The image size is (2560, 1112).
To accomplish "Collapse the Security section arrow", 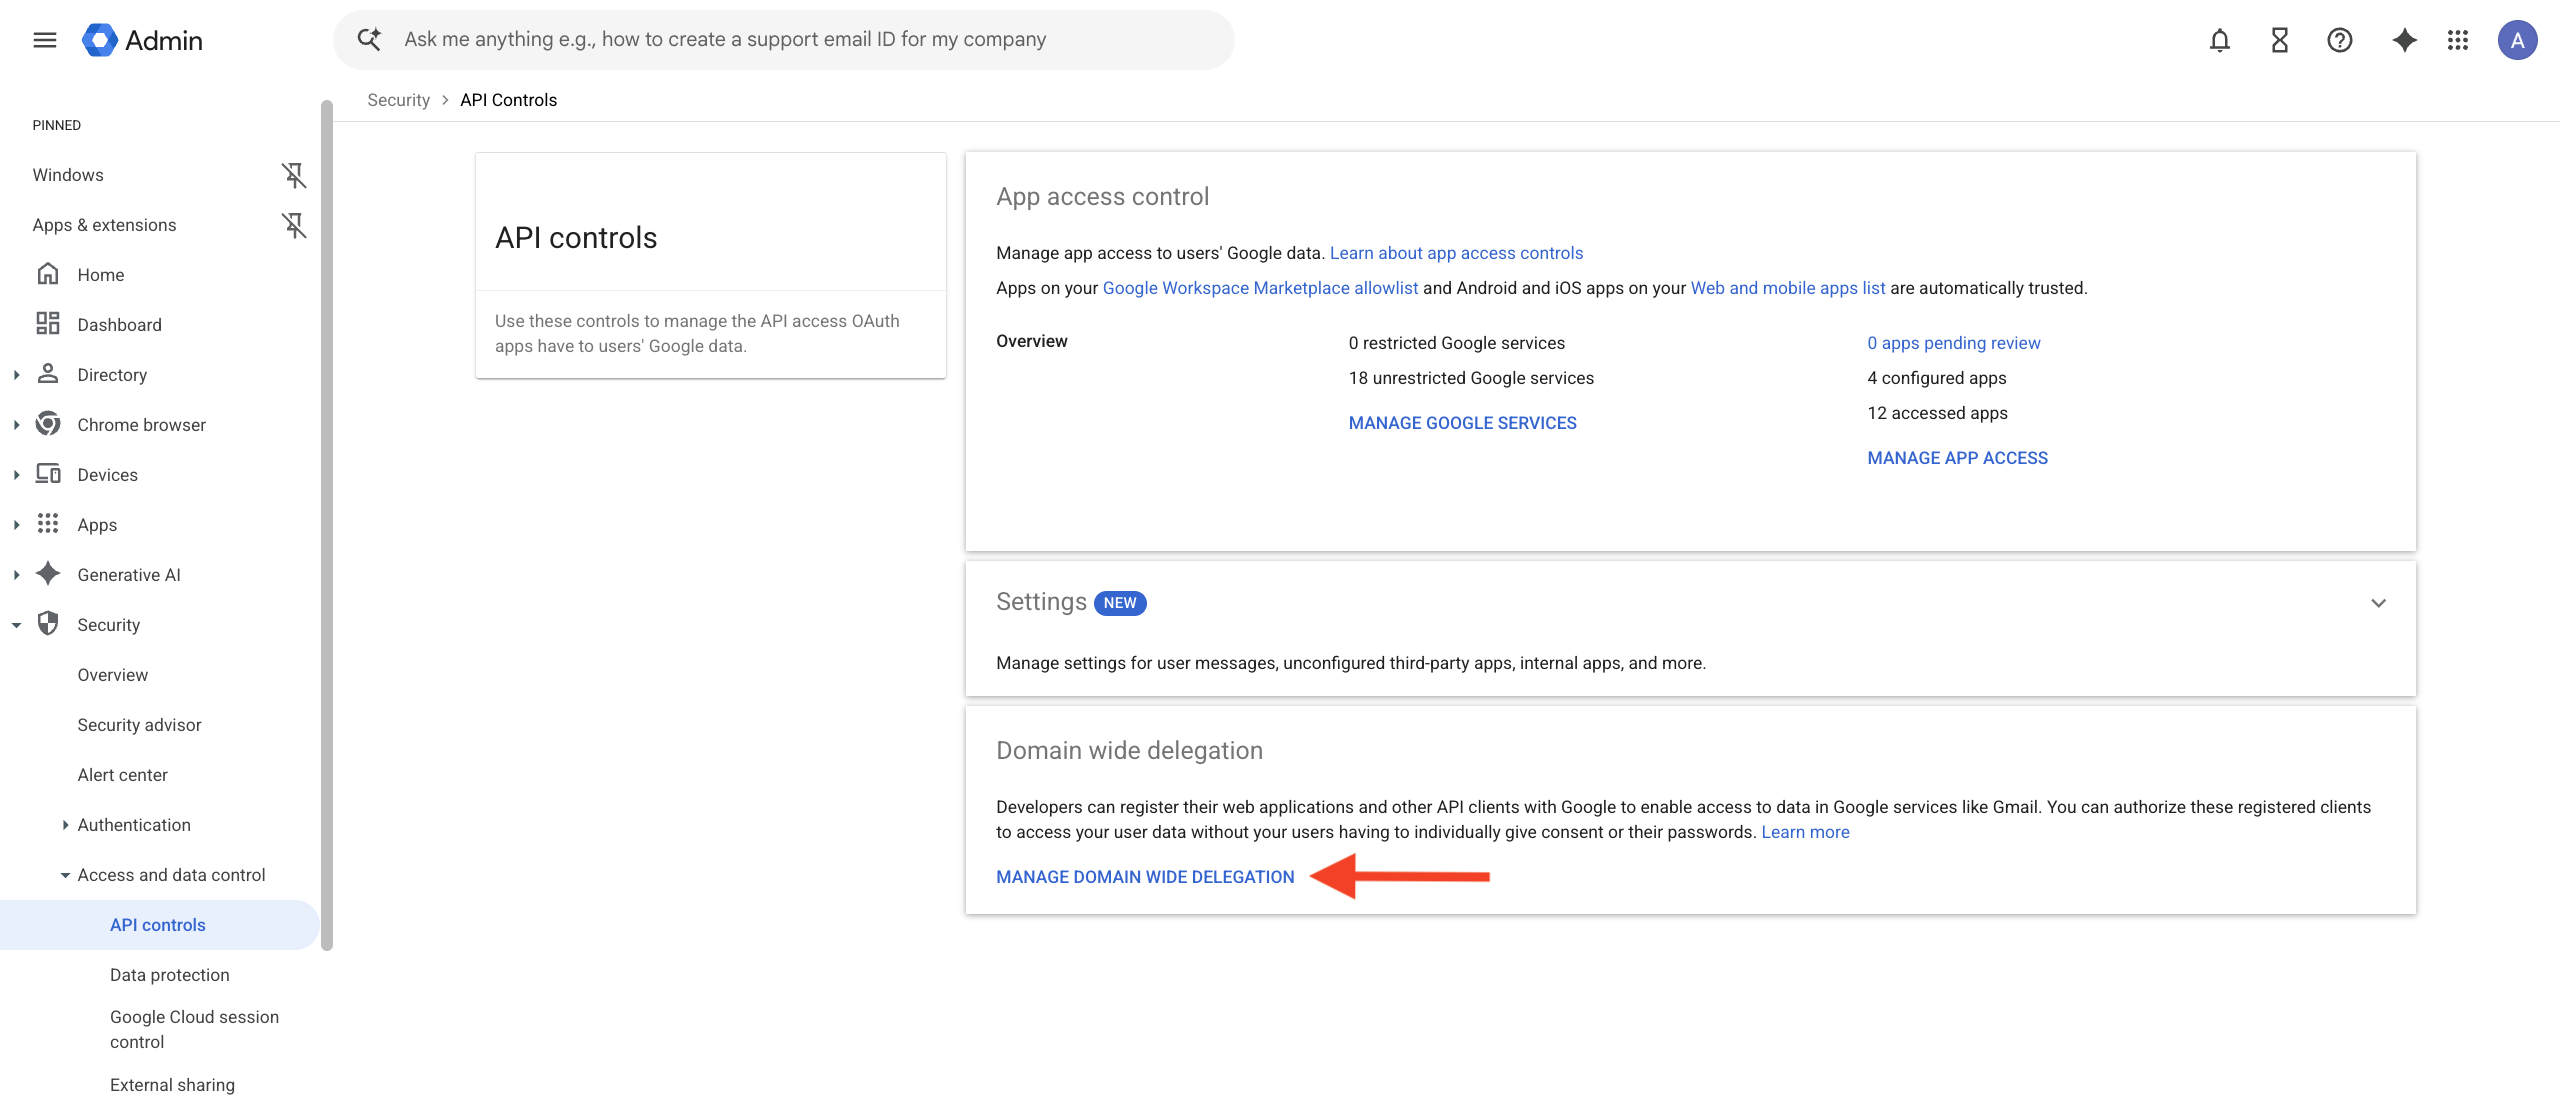I will [16, 625].
